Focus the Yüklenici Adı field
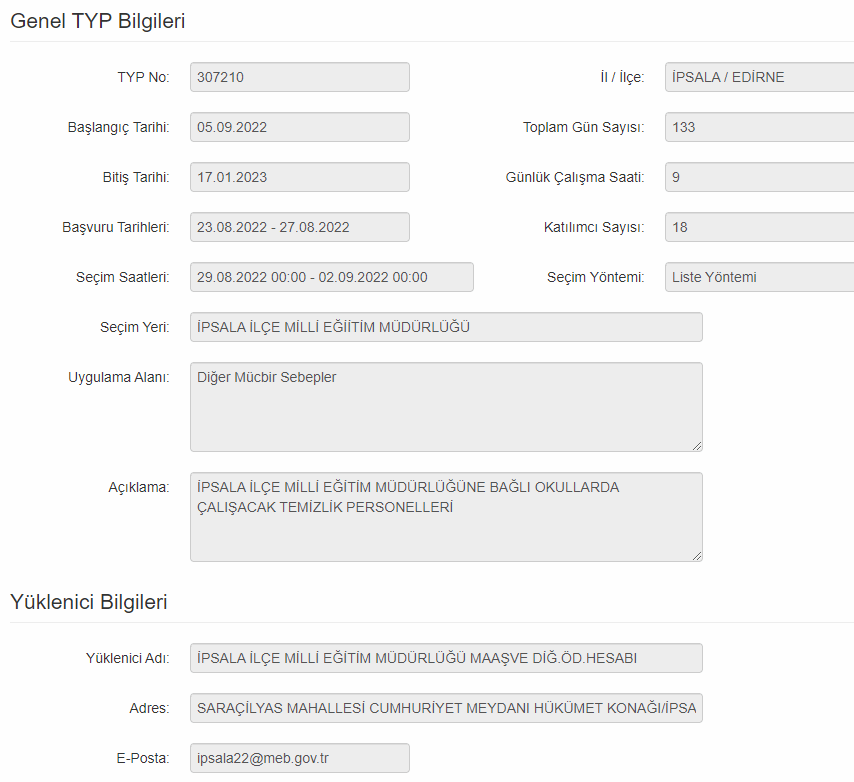Viewport: 854px width, 782px height. click(445, 658)
